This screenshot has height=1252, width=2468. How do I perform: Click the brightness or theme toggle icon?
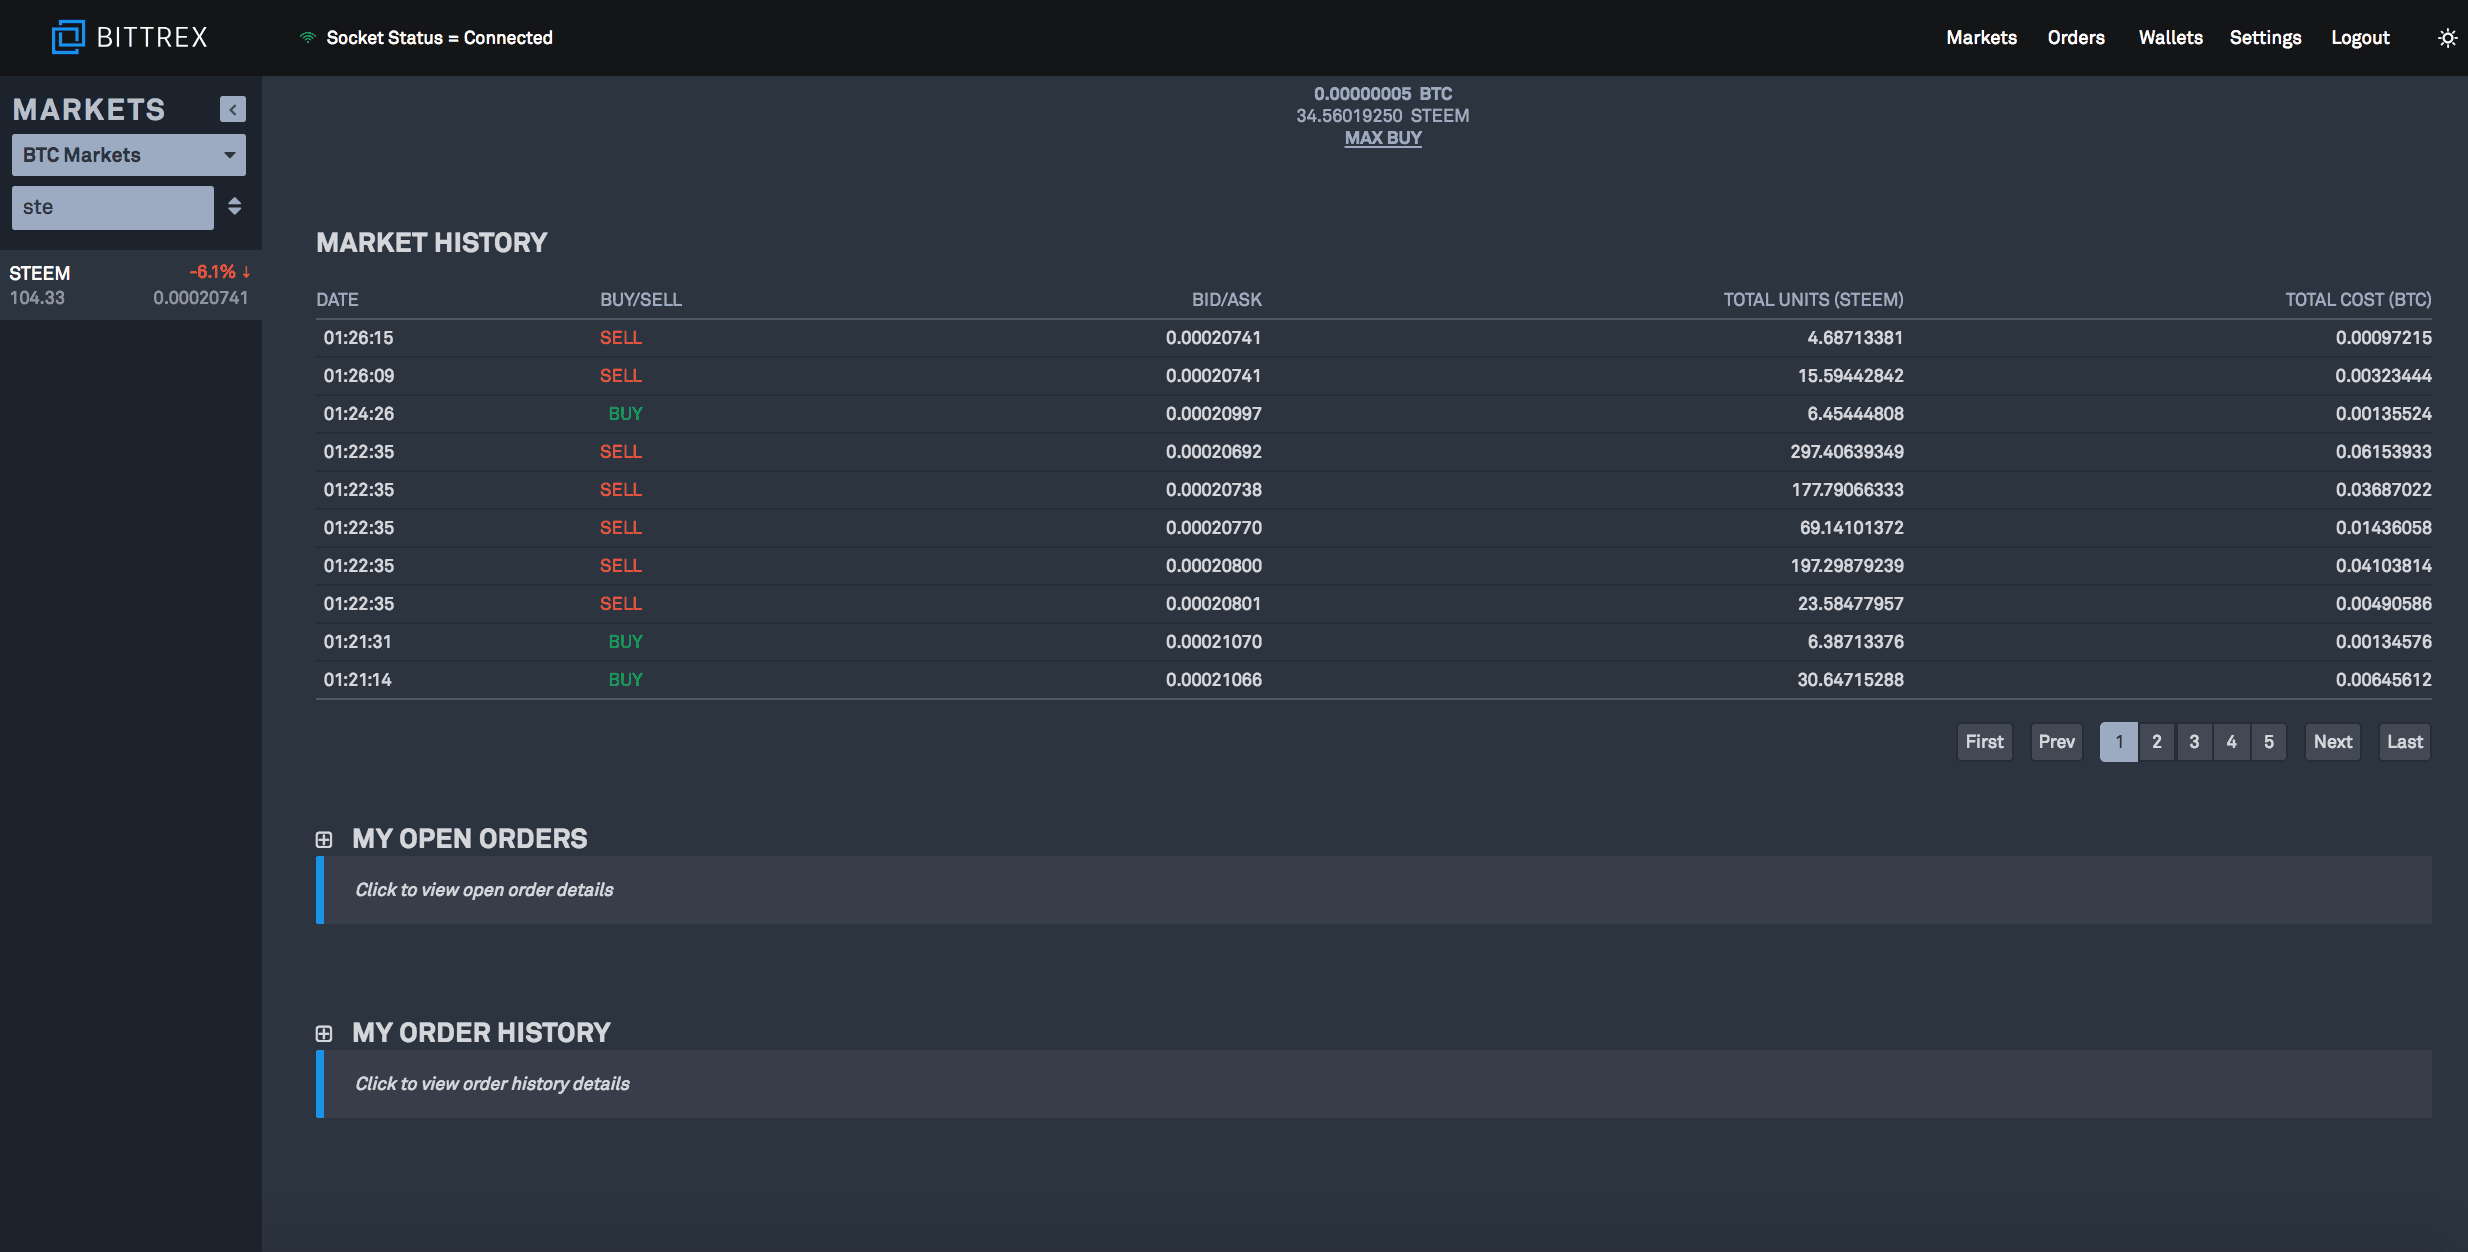coord(2447,35)
